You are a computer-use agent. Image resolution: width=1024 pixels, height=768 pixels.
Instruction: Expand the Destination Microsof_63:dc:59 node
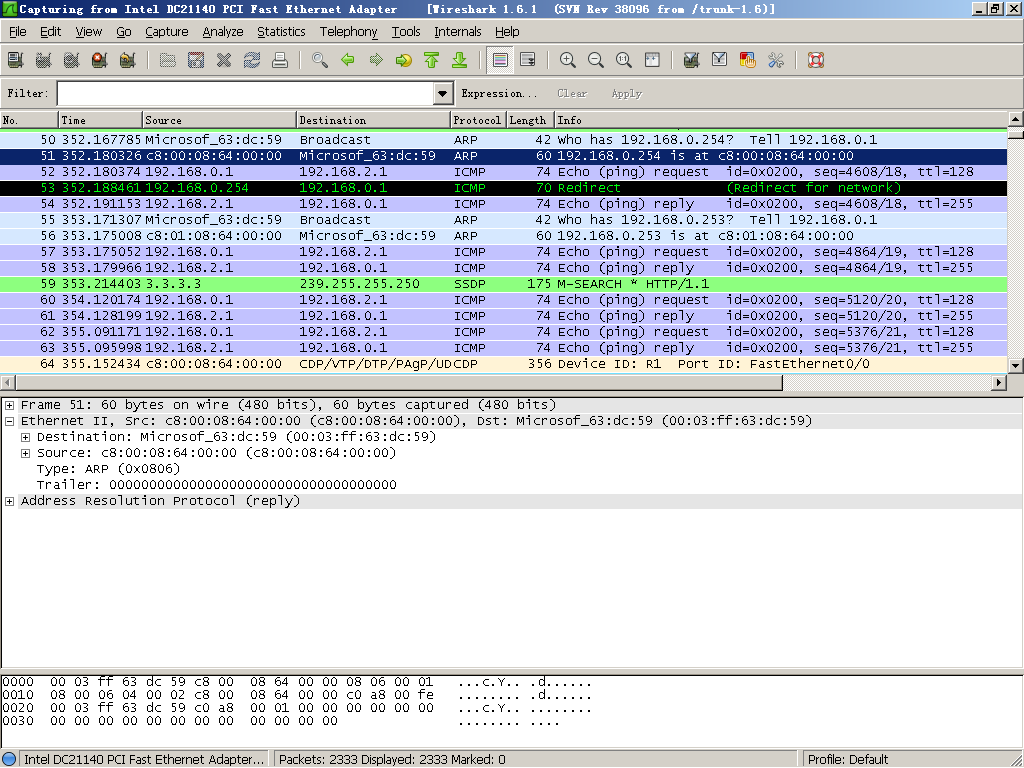tap(25, 438)
